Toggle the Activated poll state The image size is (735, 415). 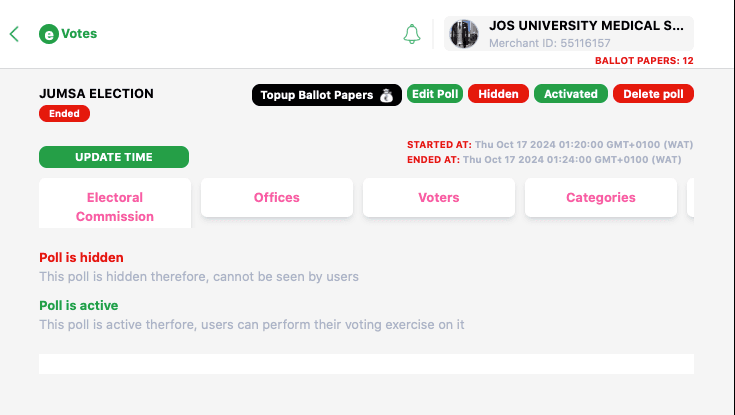click(x=570, y=94)
